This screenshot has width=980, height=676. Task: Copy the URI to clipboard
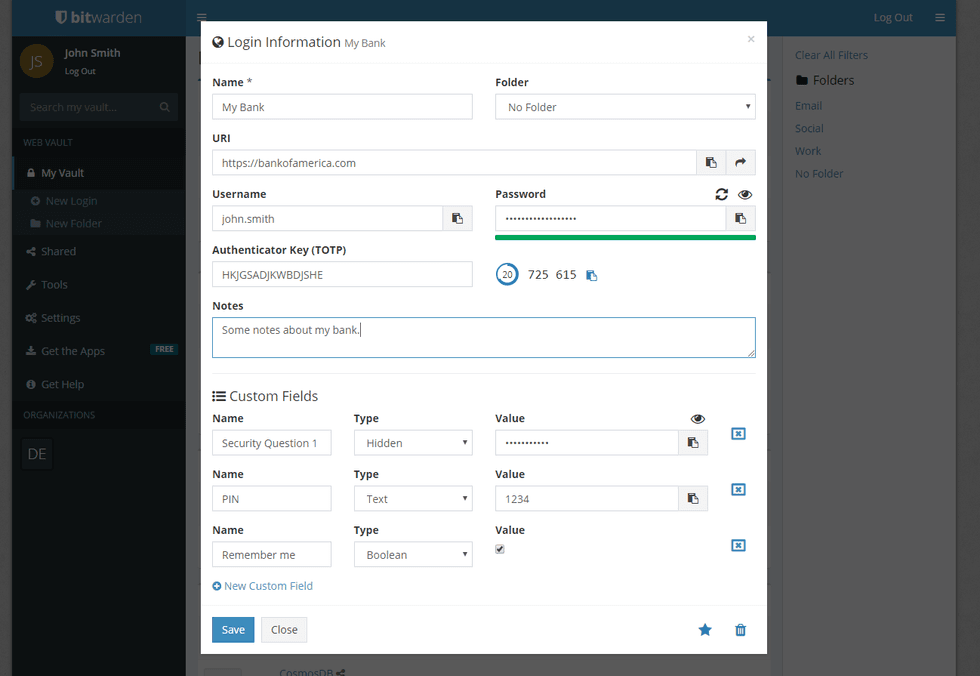click(711, 163)
